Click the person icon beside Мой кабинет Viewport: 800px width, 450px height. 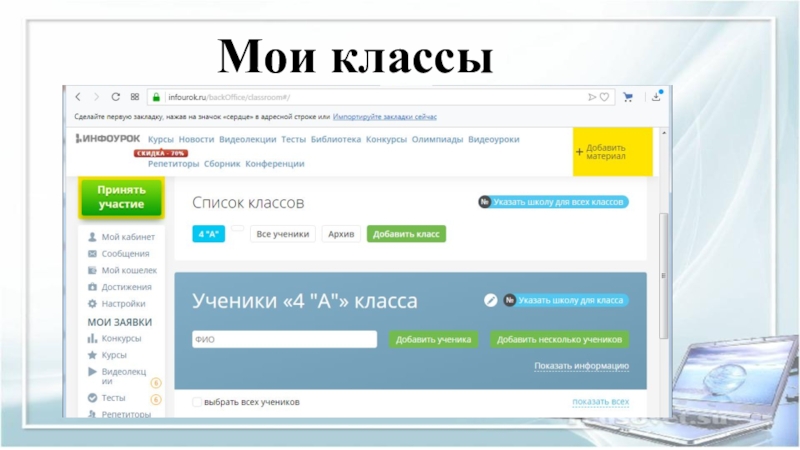point(92,237)
